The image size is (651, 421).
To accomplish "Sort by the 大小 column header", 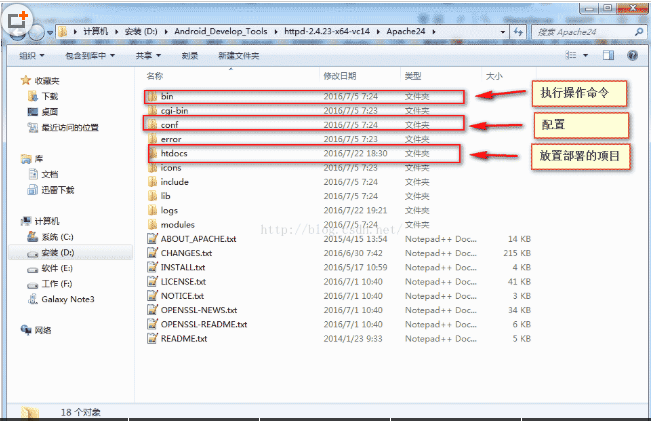I will point(494,76).
